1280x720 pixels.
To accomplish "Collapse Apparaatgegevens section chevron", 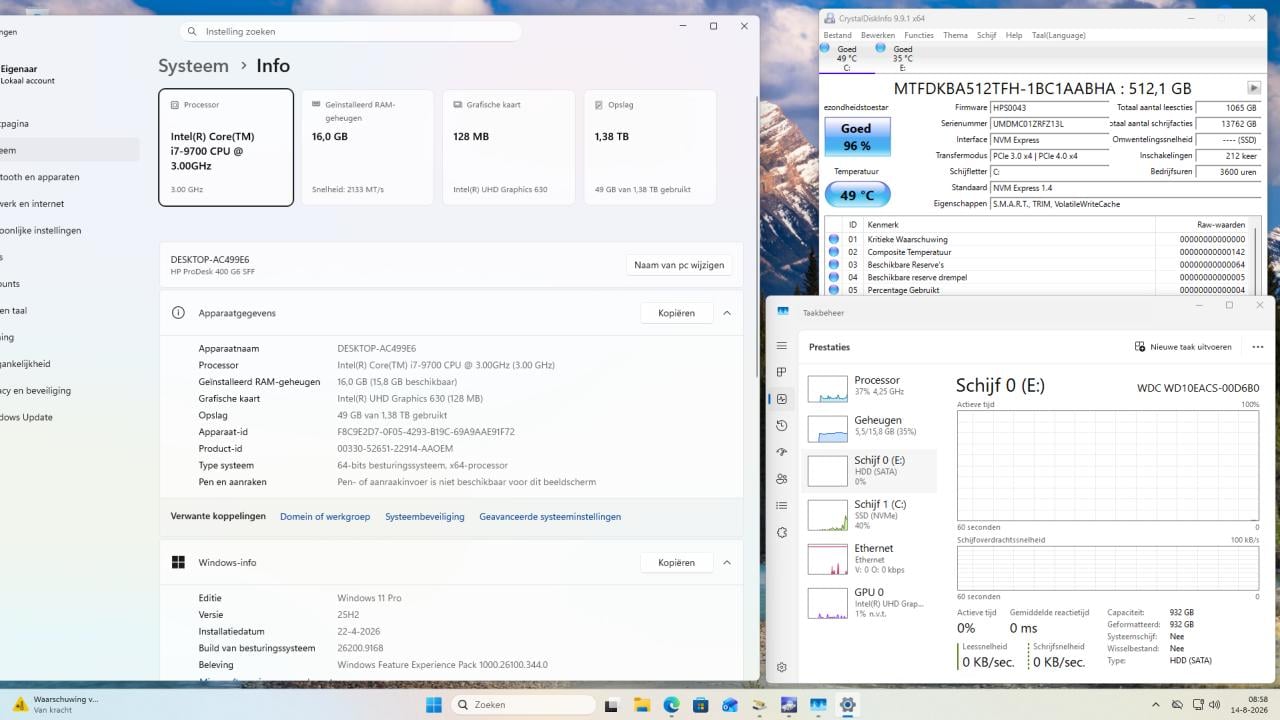I will [x=727, y=313].
